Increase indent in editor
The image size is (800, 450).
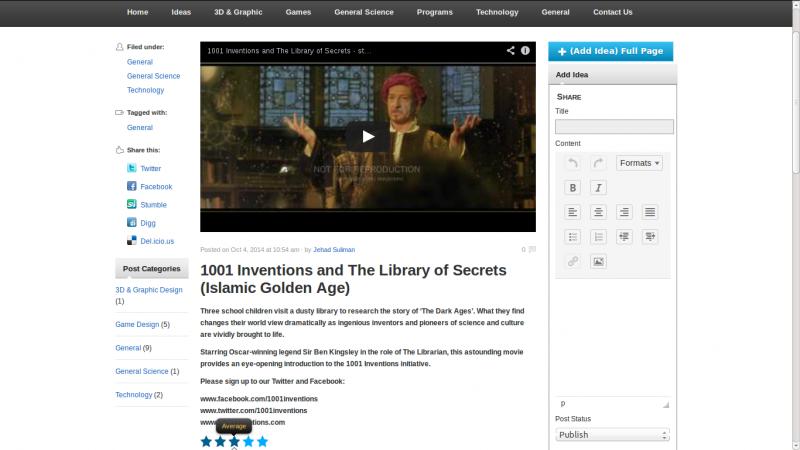click(x=649, y=237)
